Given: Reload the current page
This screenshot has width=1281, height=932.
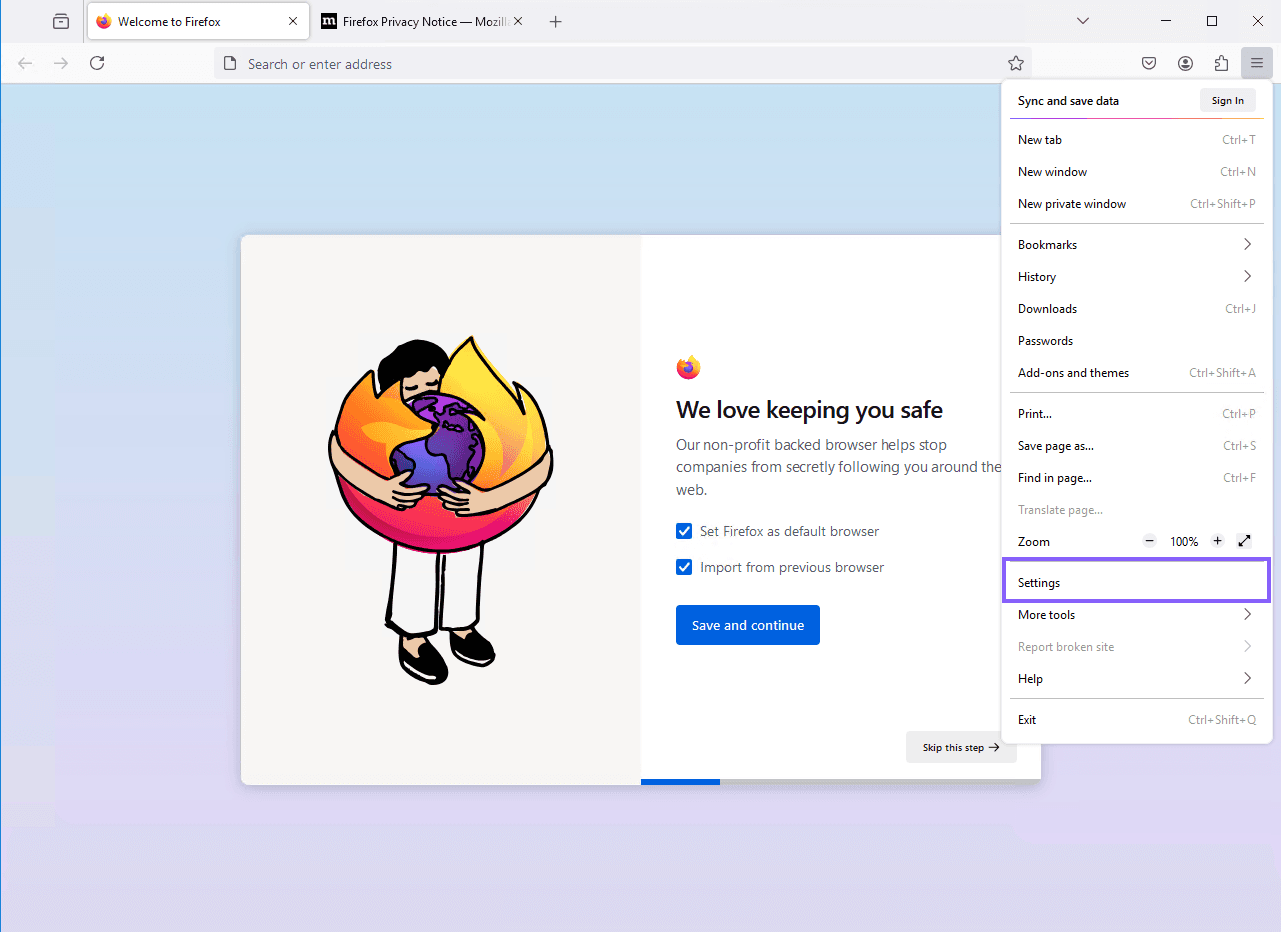Looking at the screenshot, I should [97, 64].
